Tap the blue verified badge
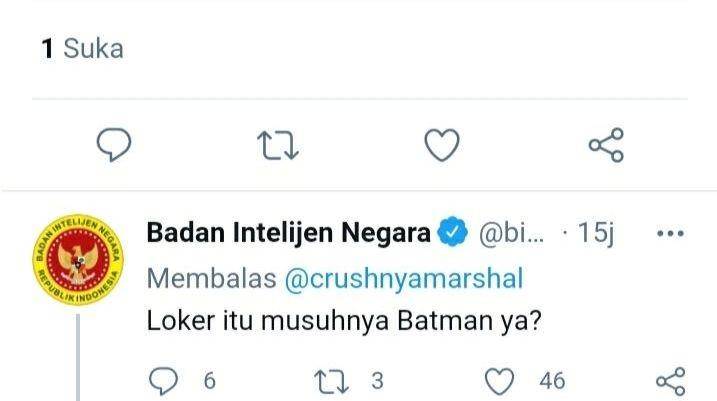The width and height of the screenshot is (717, 401). click(452, 232)
